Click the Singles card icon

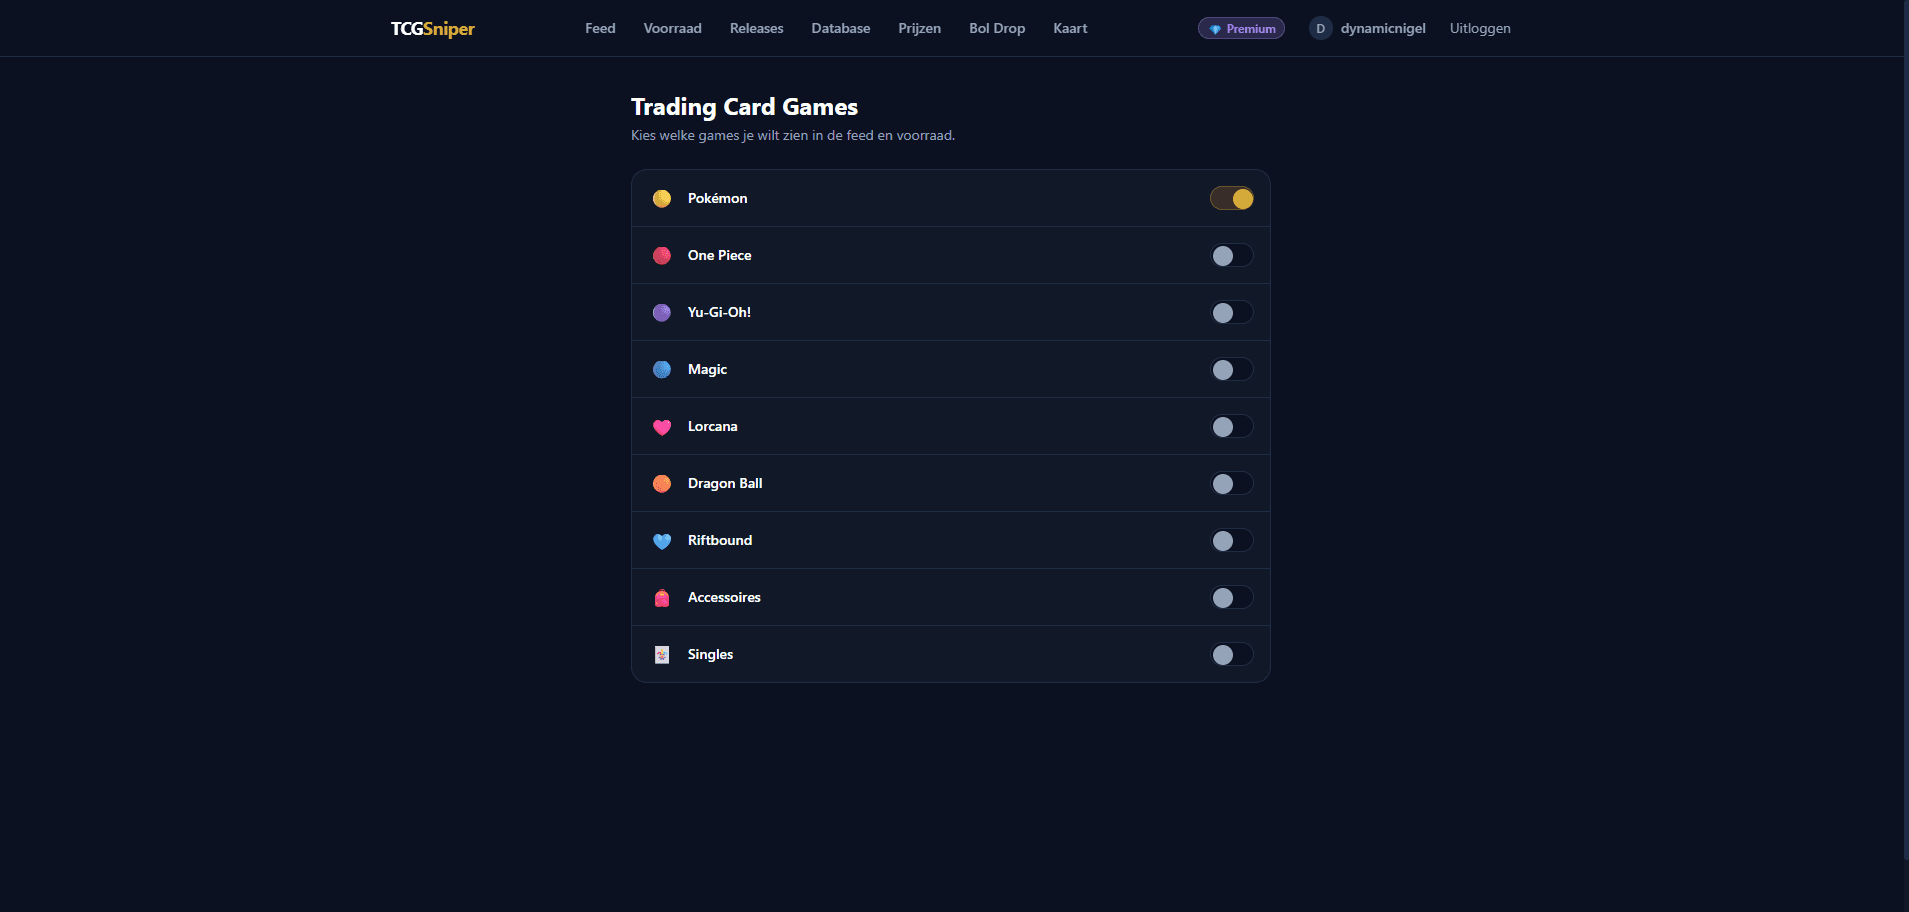[x=662, y=655]
